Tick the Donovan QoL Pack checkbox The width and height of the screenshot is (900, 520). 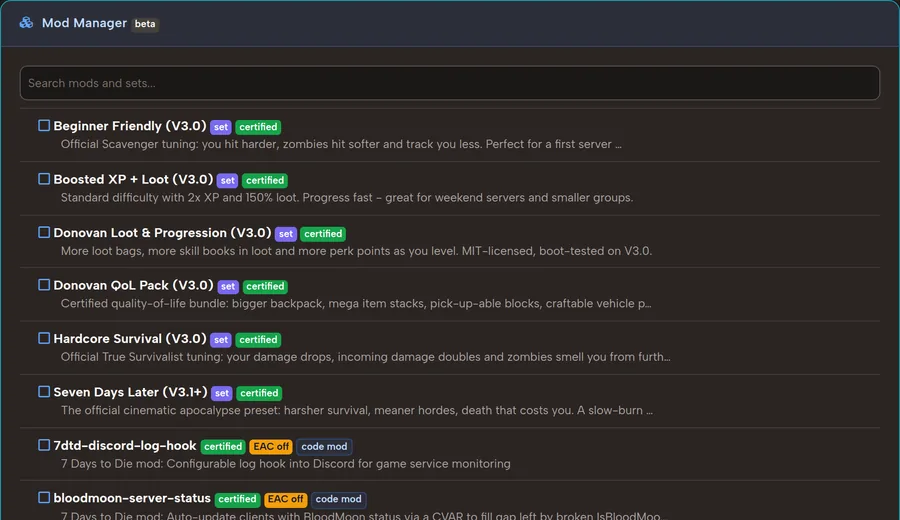coord(44,285)
